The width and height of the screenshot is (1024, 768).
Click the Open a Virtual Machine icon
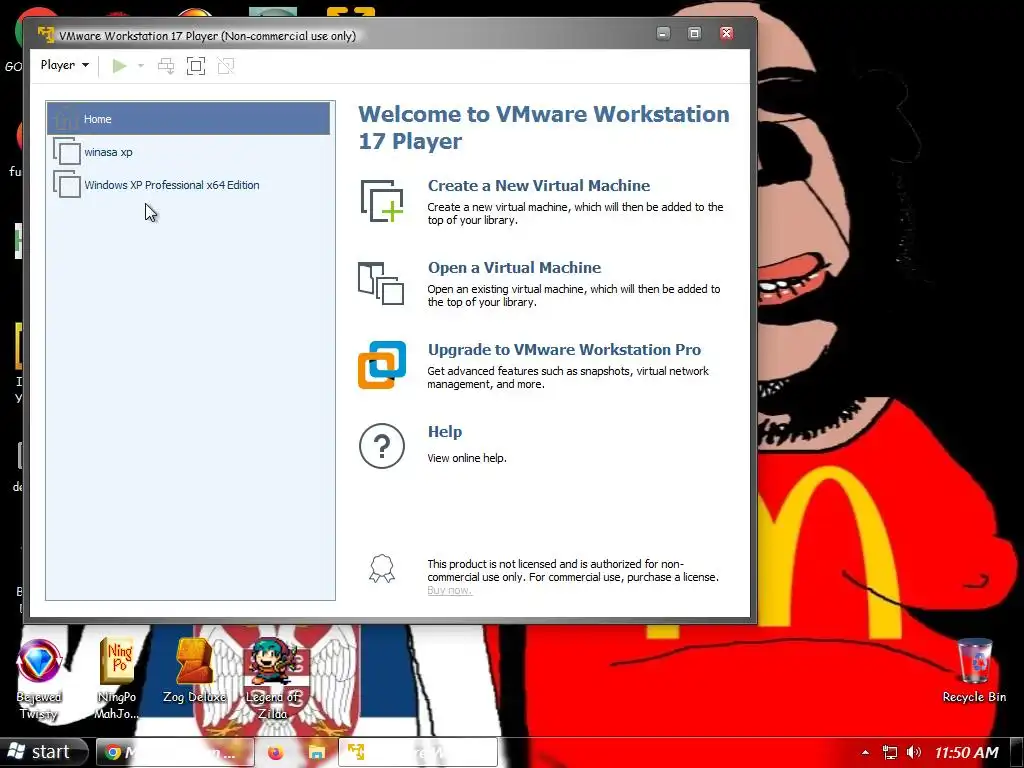(381, 283)
